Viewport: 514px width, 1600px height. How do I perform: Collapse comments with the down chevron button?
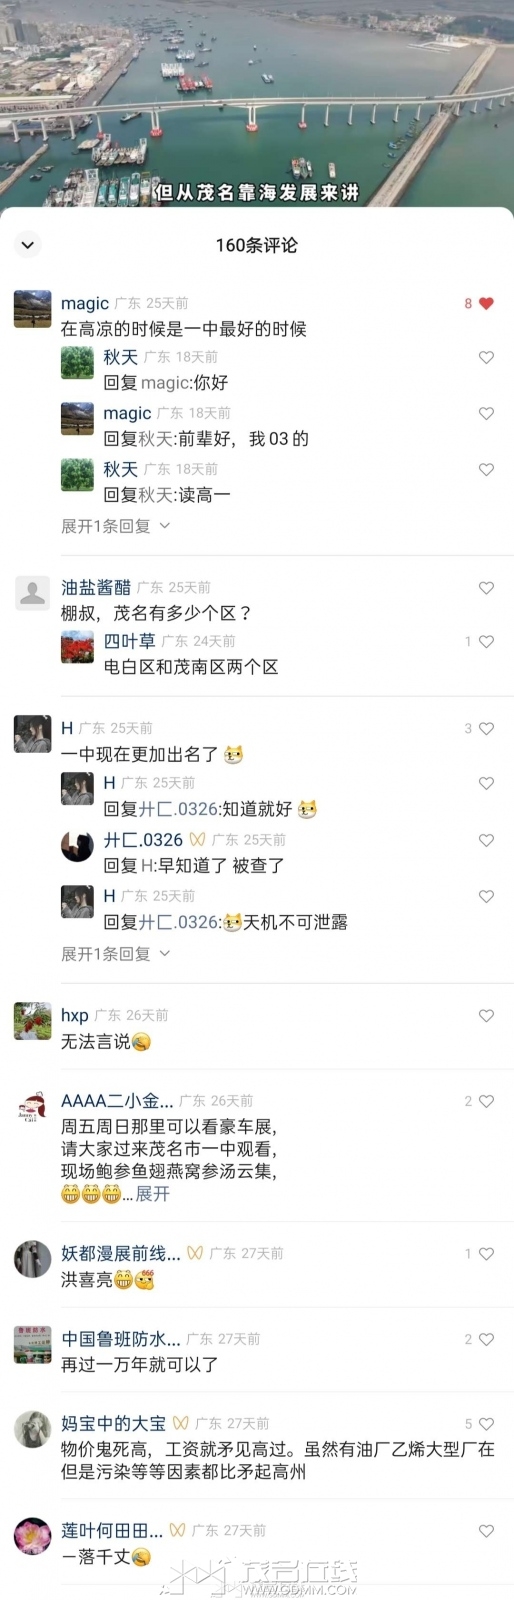[x=27, y=245]
